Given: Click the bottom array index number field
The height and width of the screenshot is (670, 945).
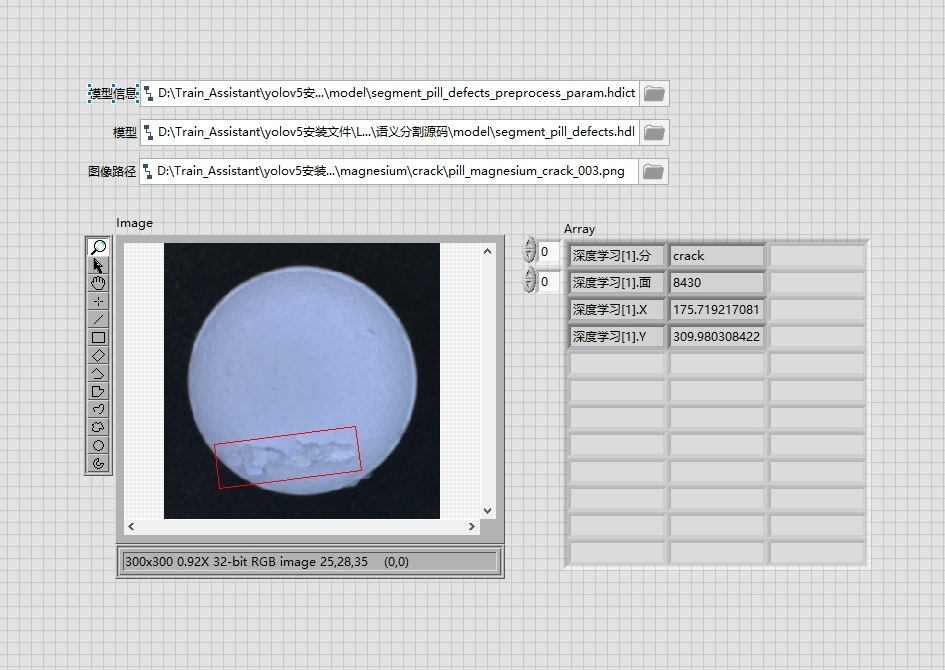Looking at the screenshot, I should click(548, 281).
